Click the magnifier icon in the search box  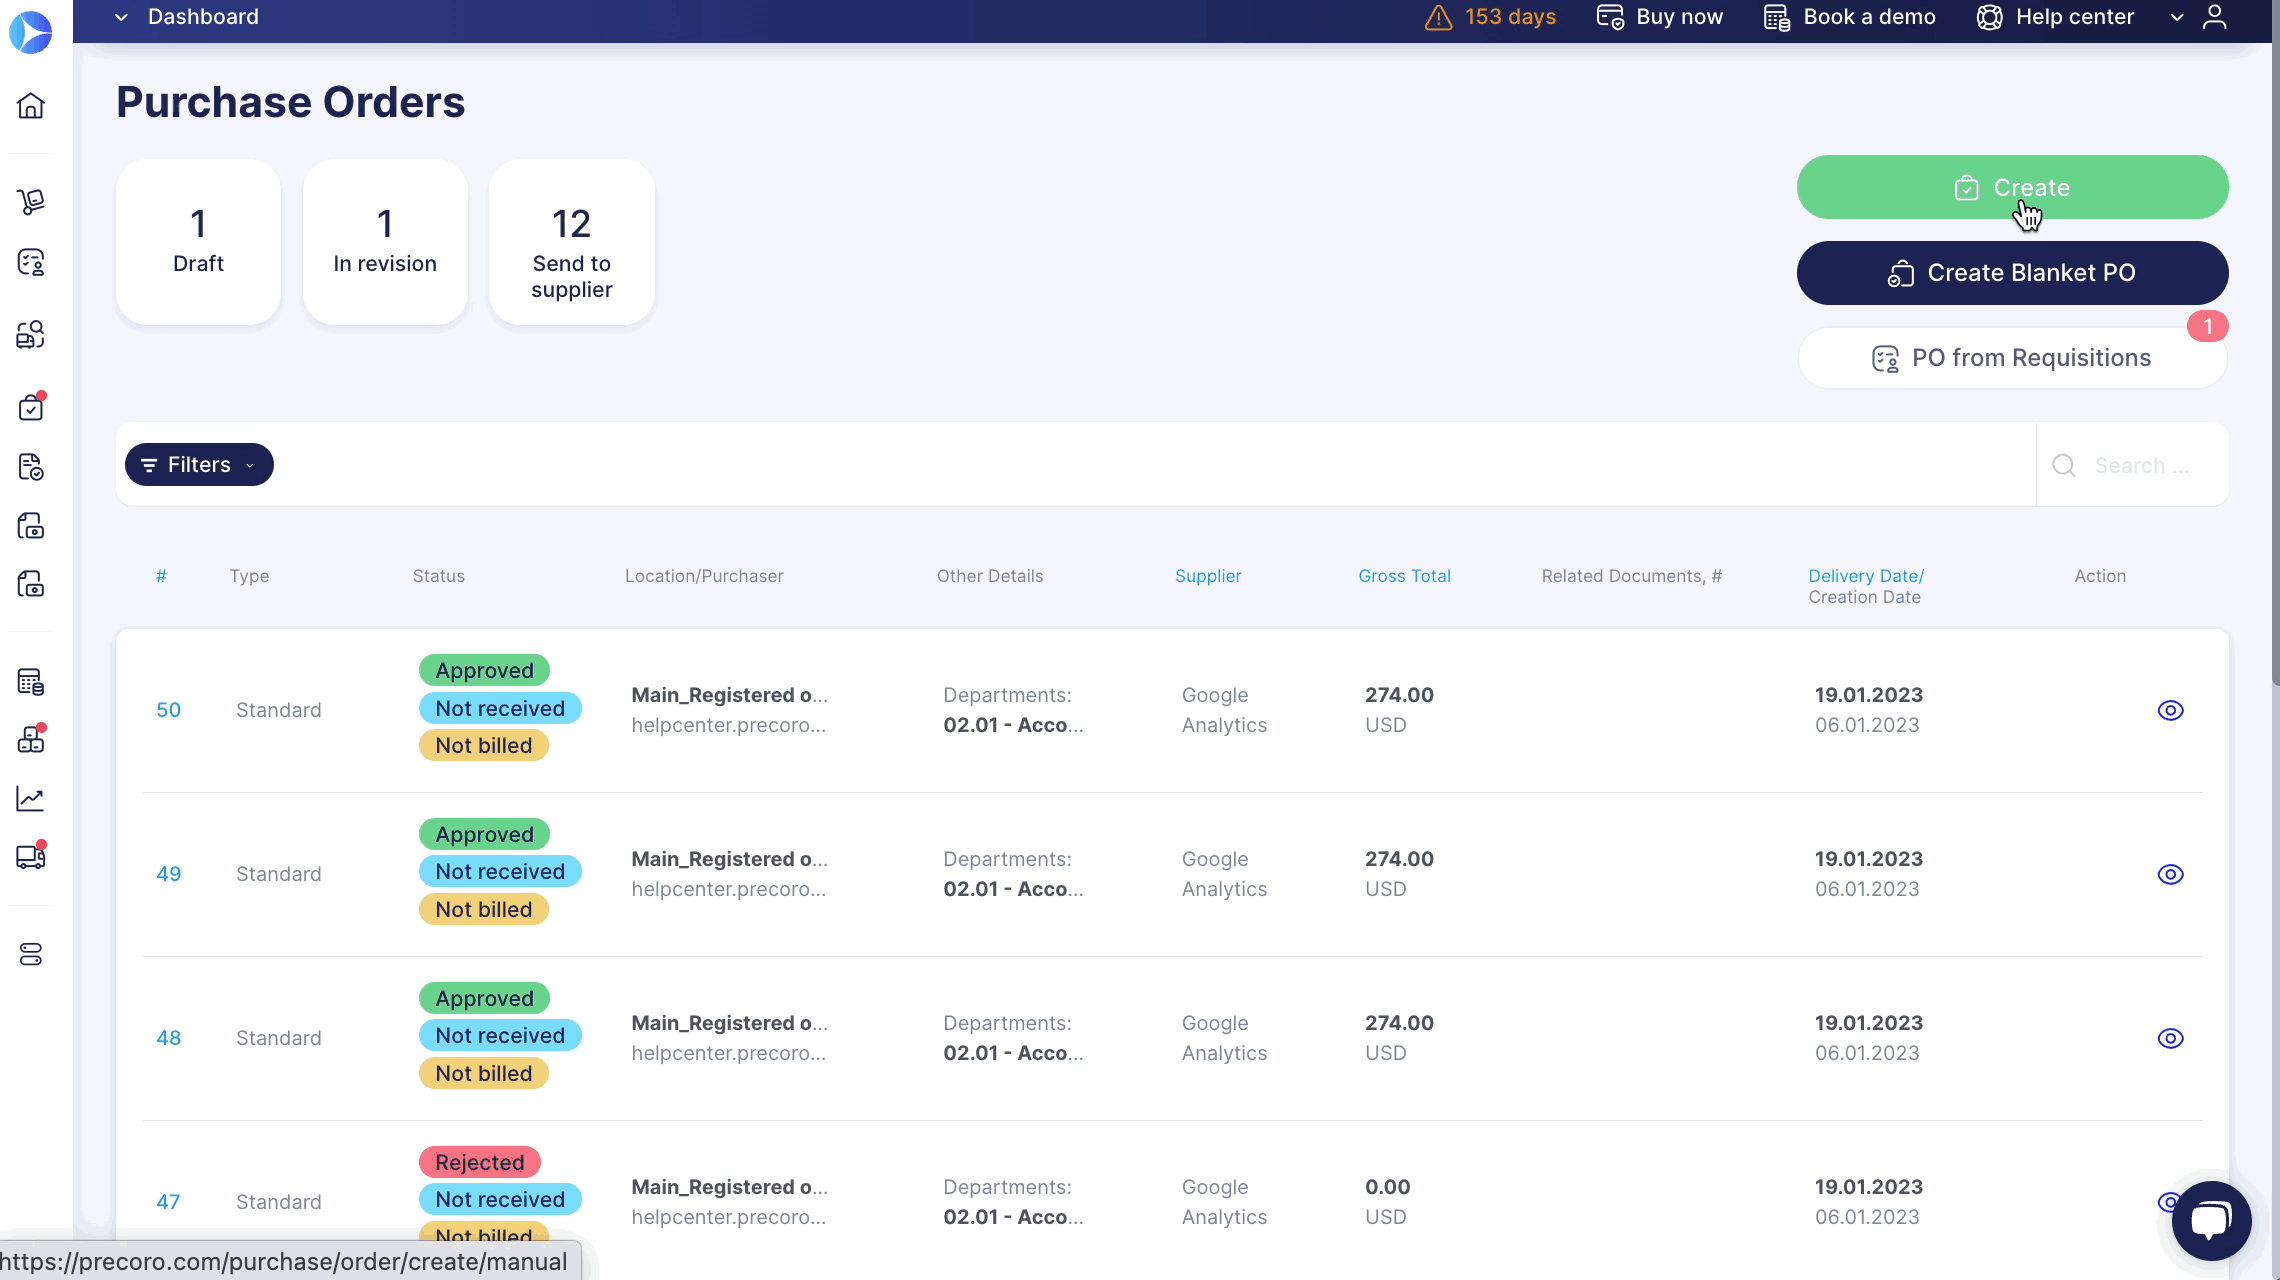tap(2064, 465)
